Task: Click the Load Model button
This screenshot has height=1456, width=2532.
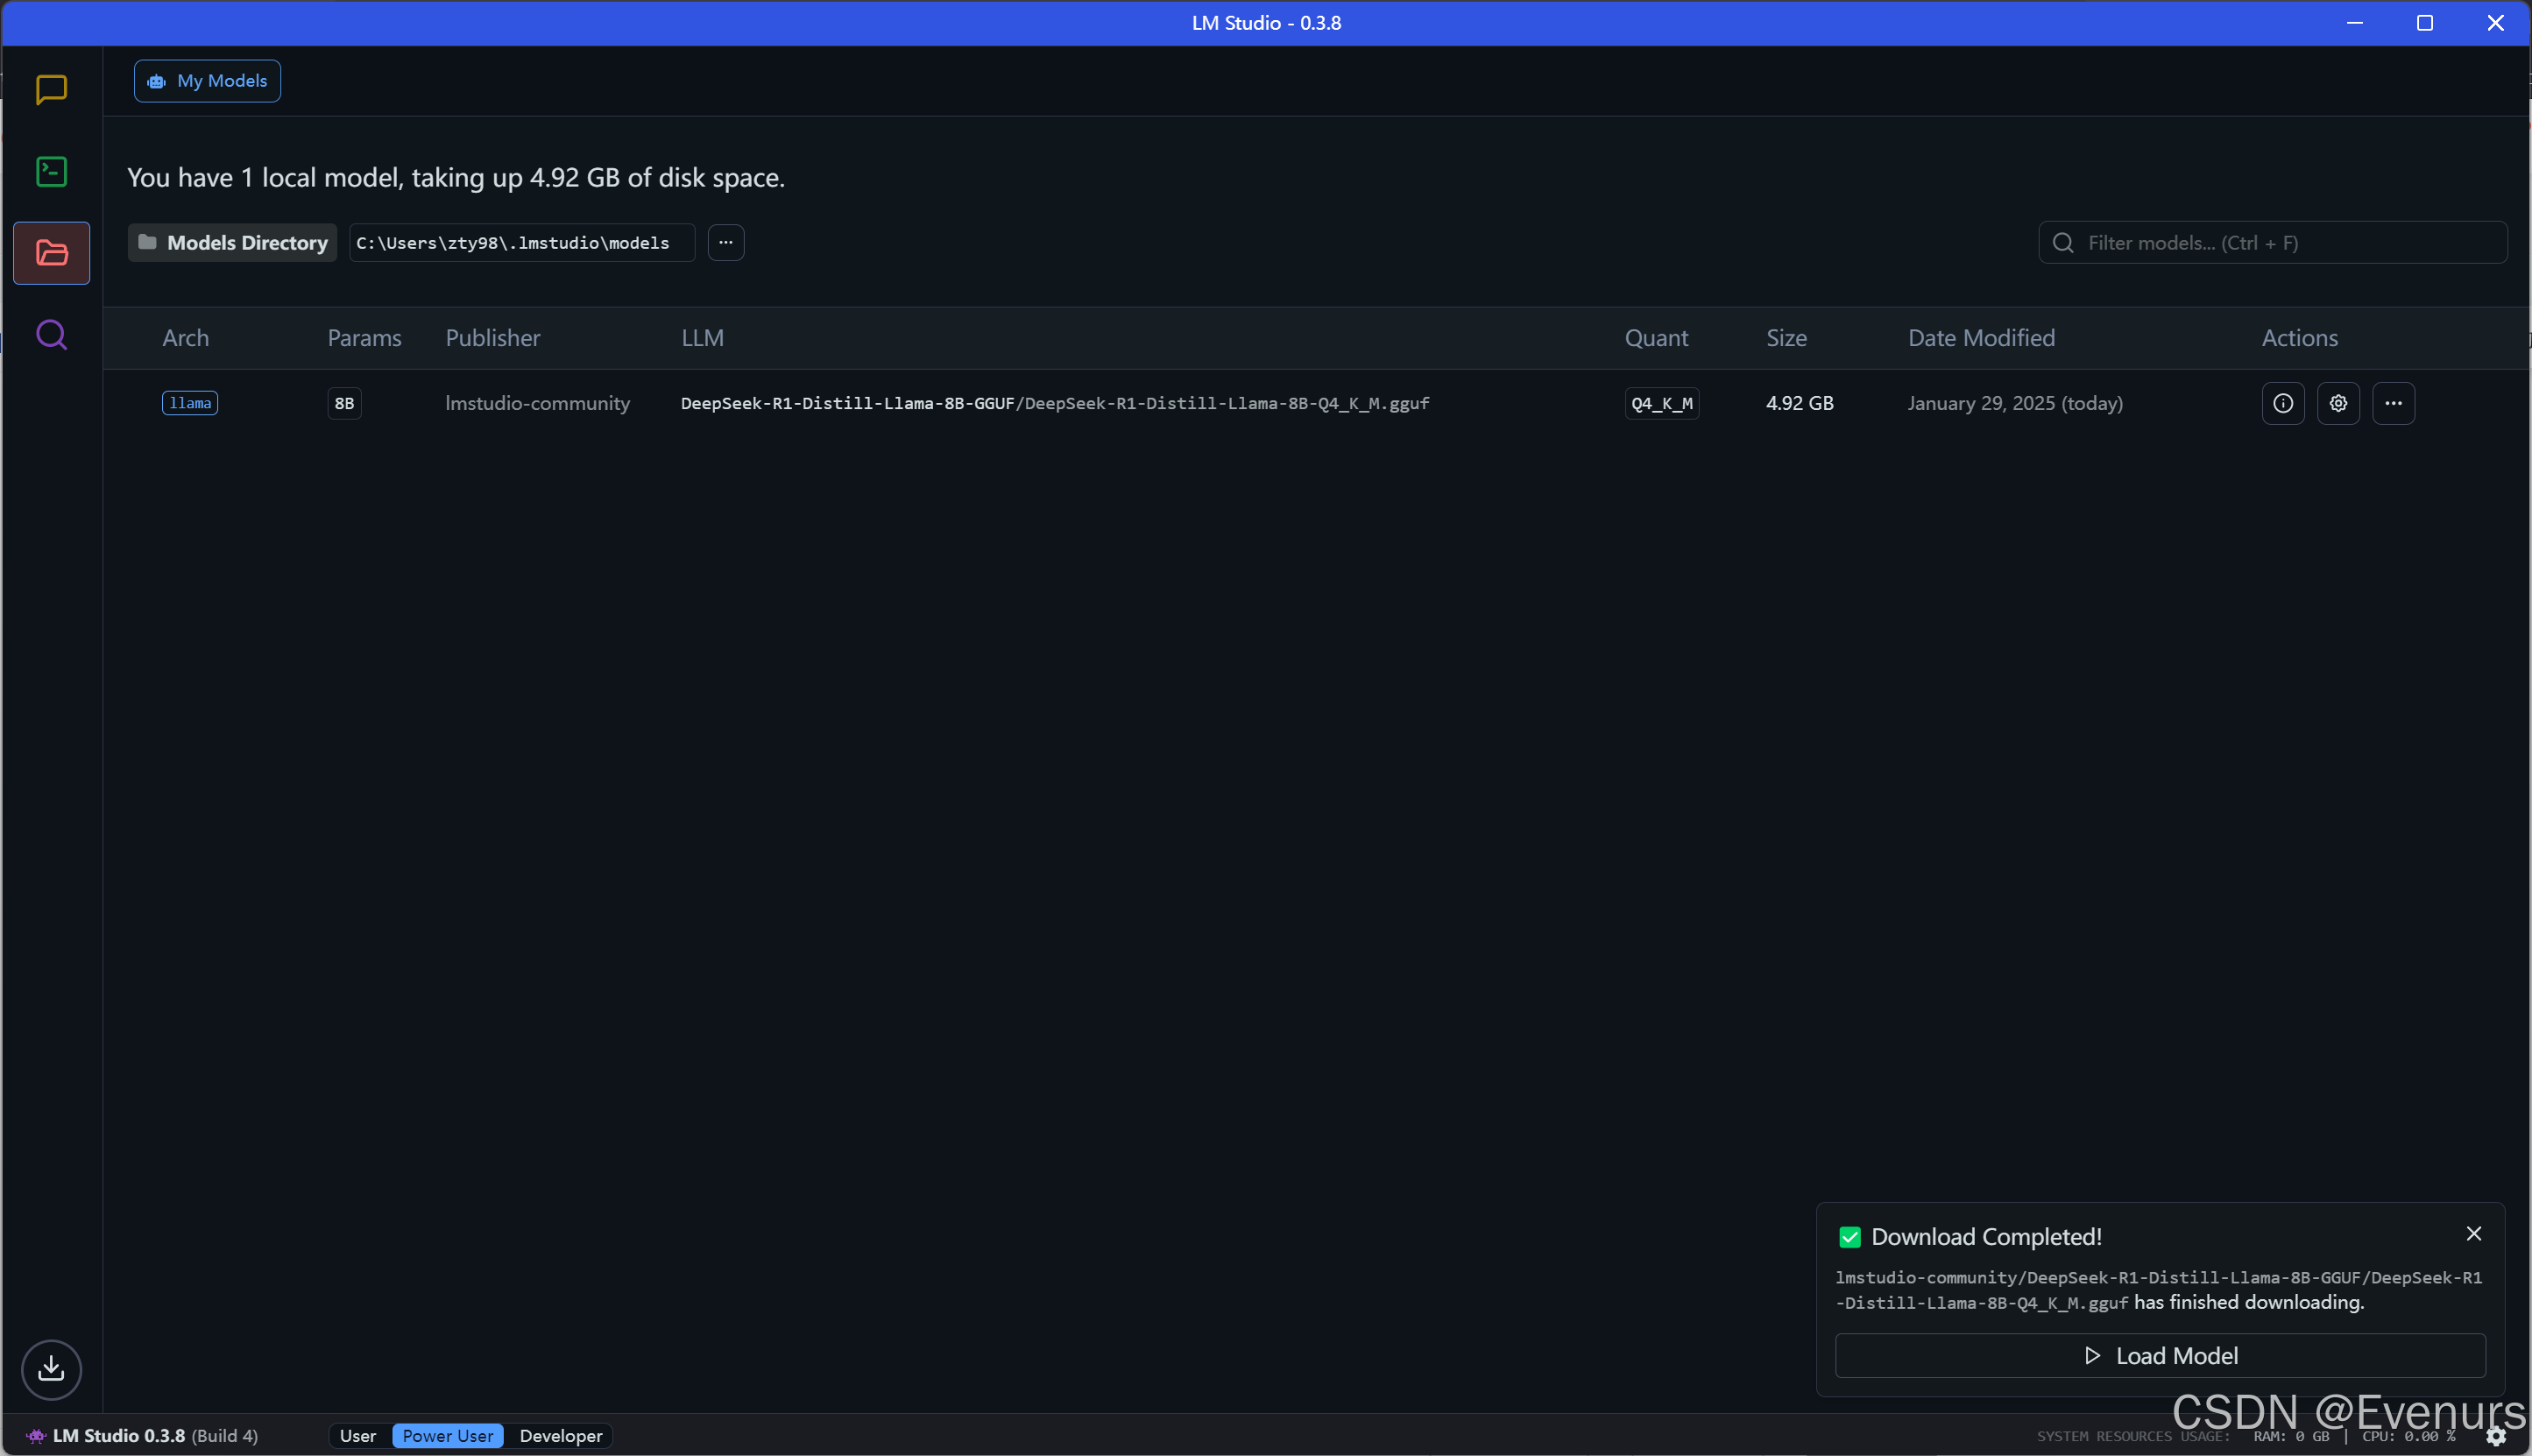Action: pos(2160,1356)
